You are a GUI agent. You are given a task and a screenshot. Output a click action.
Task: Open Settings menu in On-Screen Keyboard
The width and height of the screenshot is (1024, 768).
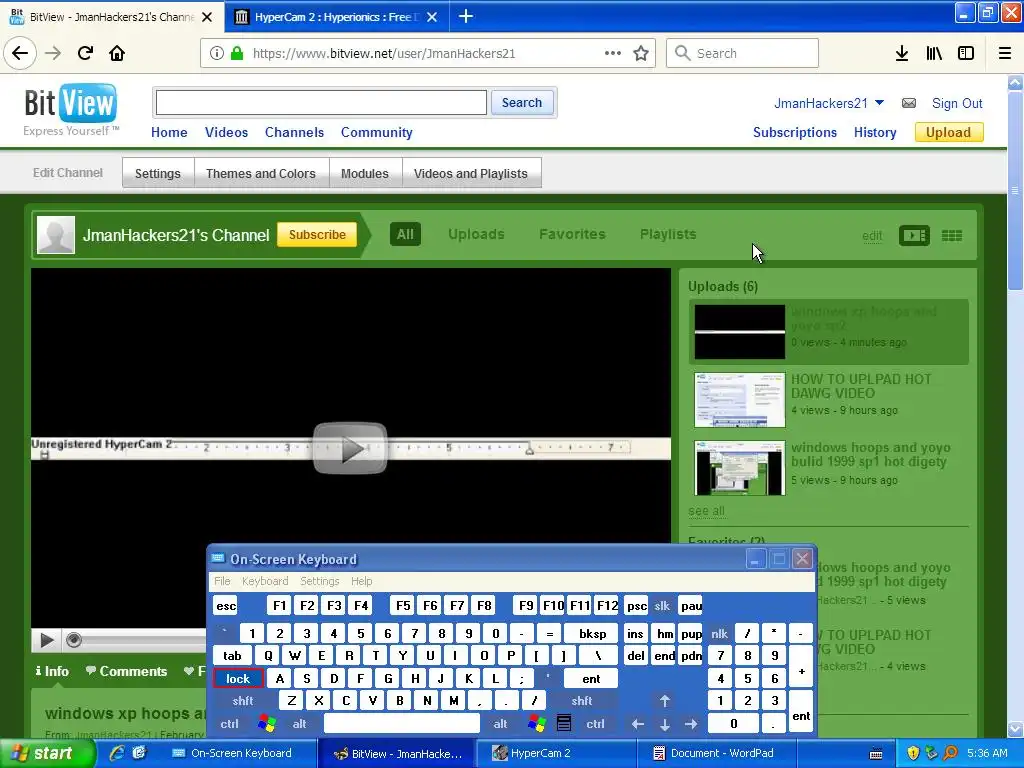tap(319, 581)
